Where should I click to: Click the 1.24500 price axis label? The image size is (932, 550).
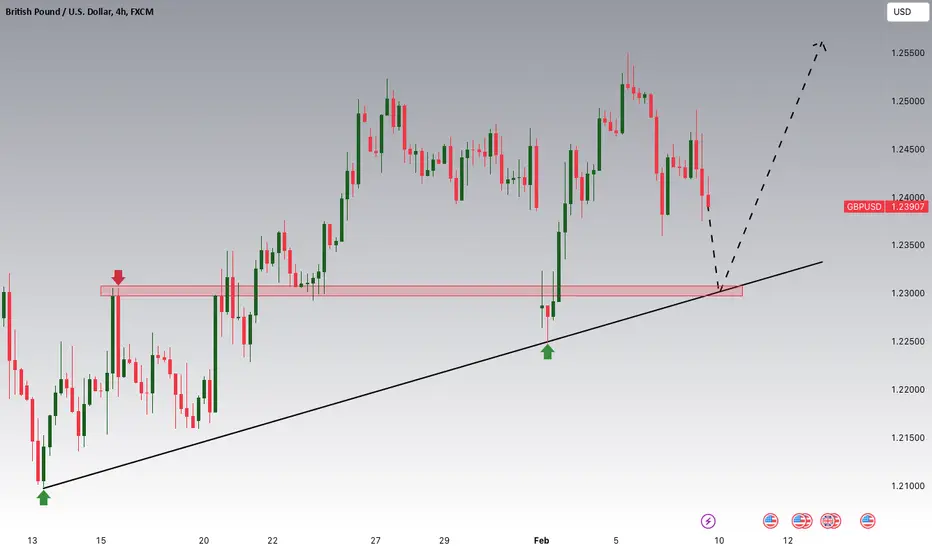point(908,149)
